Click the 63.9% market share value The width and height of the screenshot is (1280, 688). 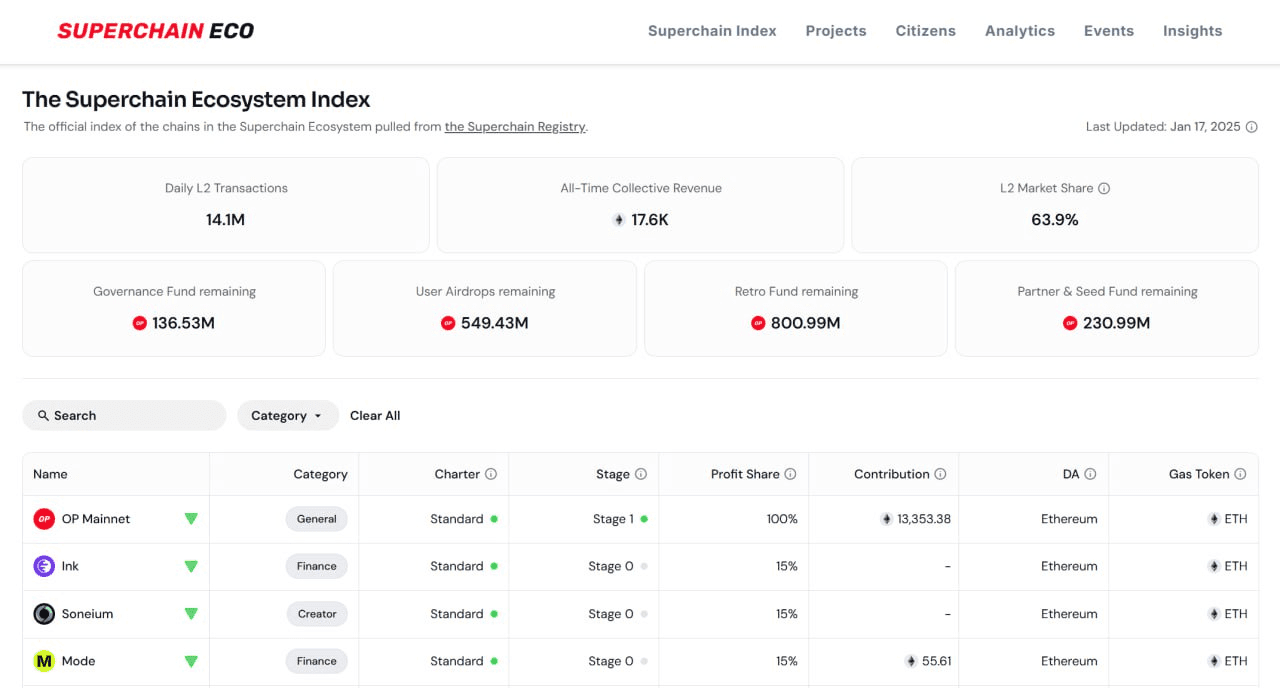1055,220
